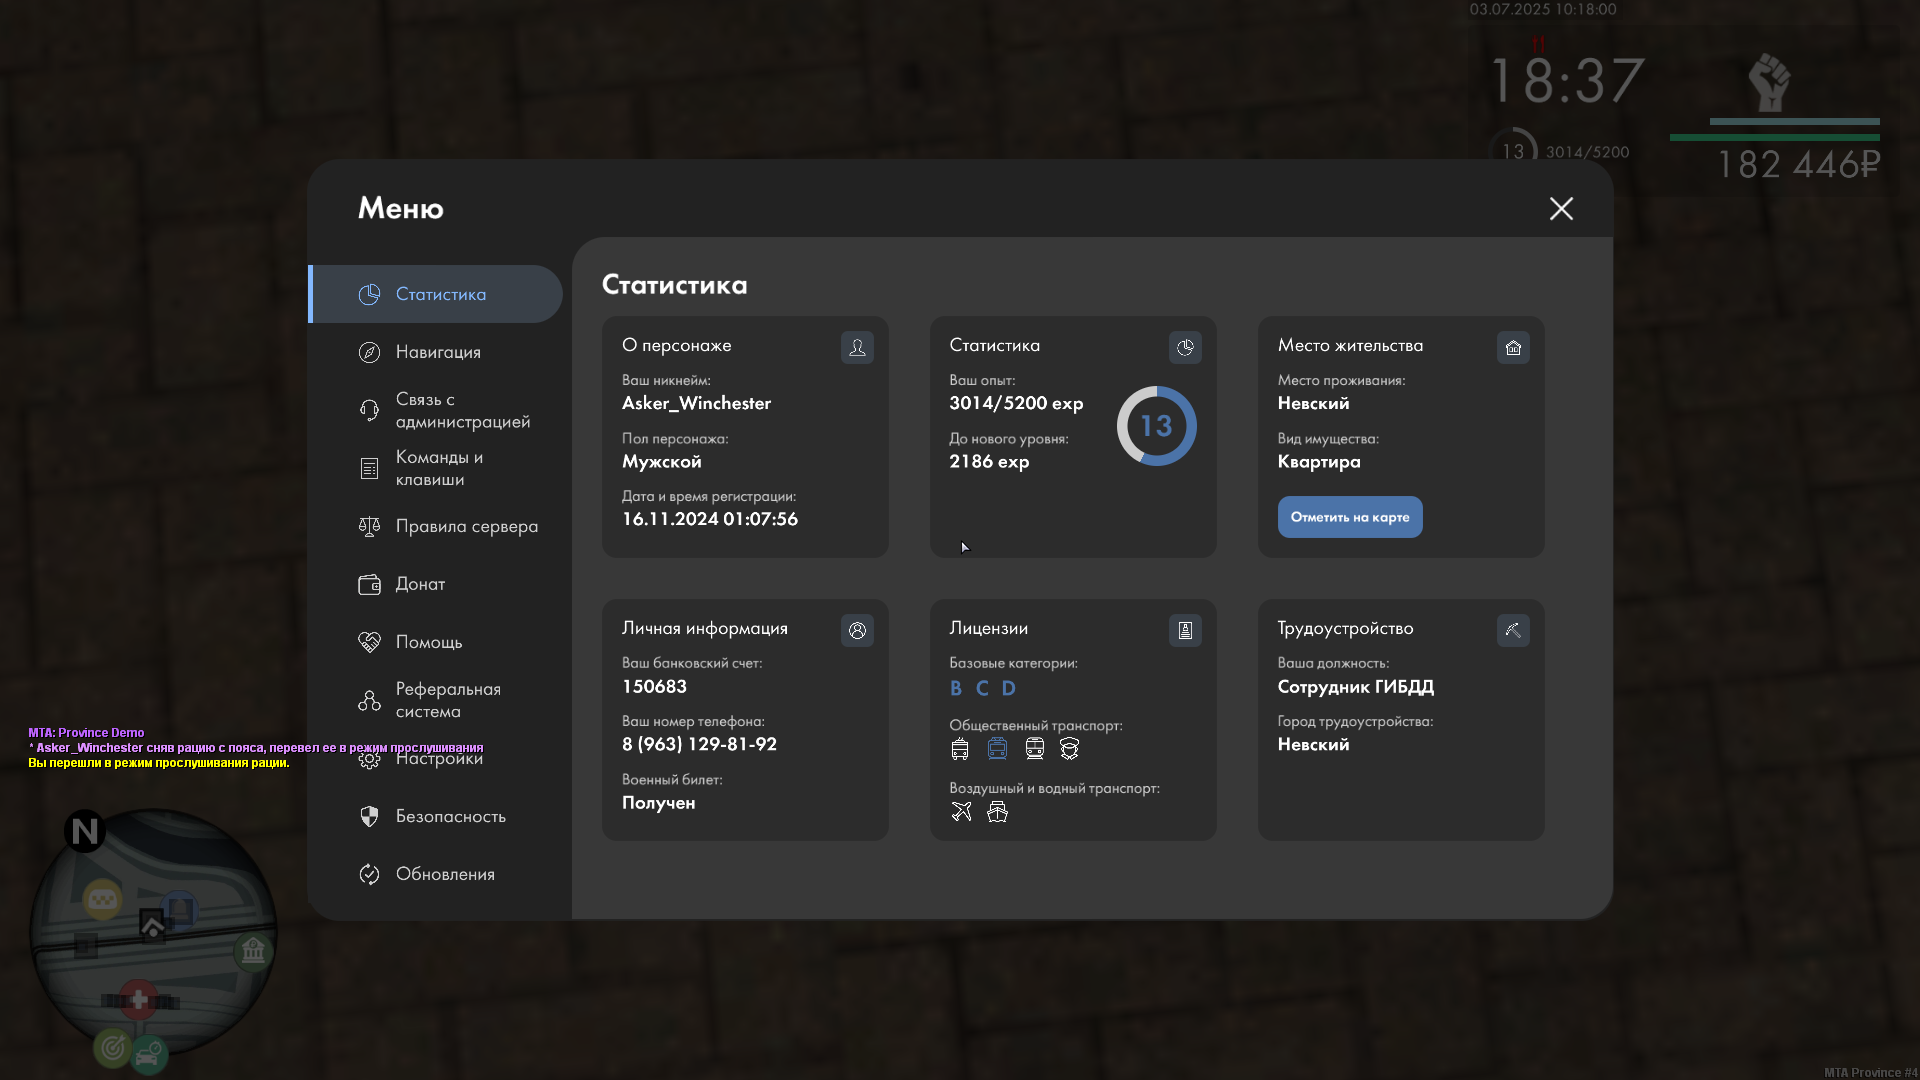
Task: Click the 2186 exp remaining value
Action: 989,461
